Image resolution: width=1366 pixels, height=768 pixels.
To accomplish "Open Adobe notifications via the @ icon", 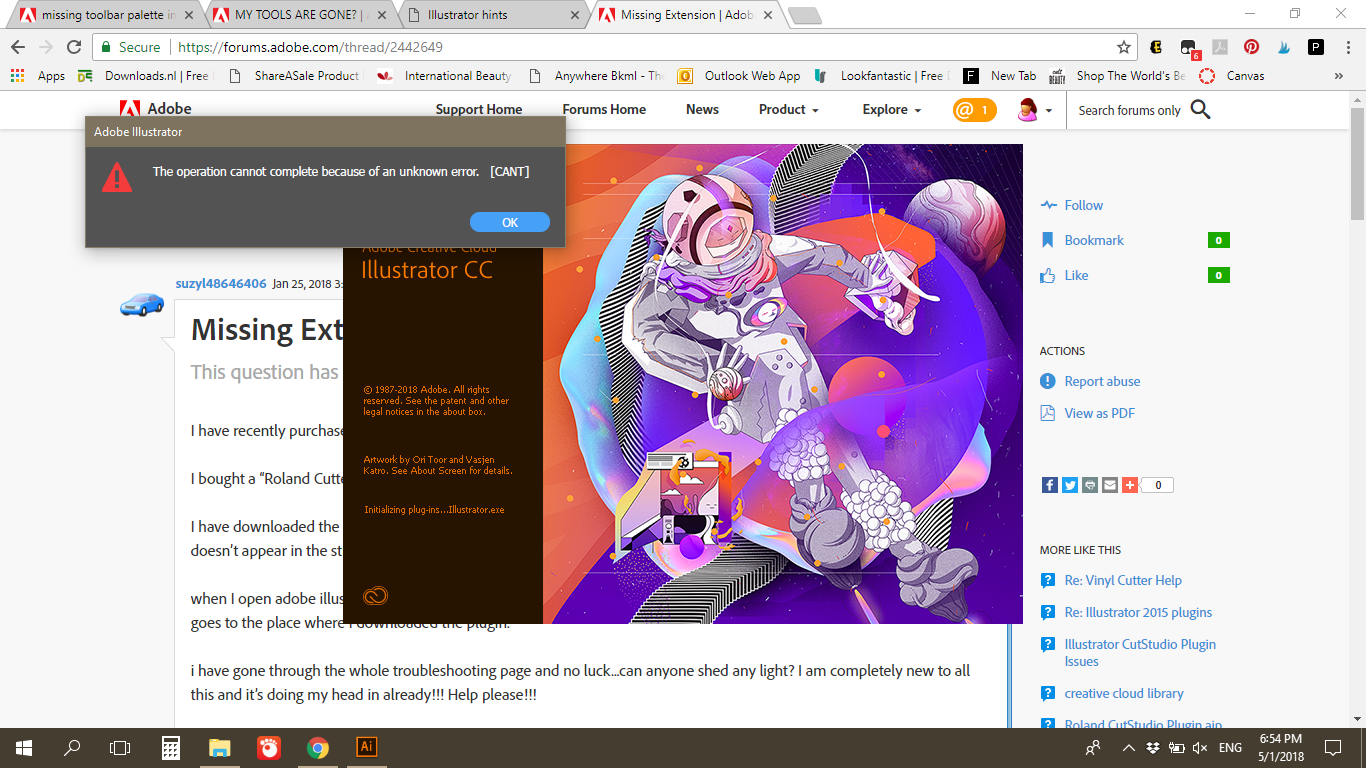I will [974, 110].
